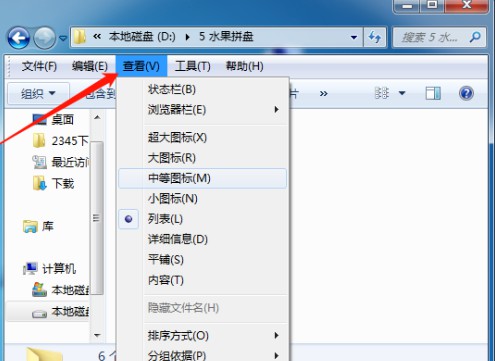The image size is (495, 361).
Task: Expand the 排序方式(O) submenu
Action: [x=203, y=335]
